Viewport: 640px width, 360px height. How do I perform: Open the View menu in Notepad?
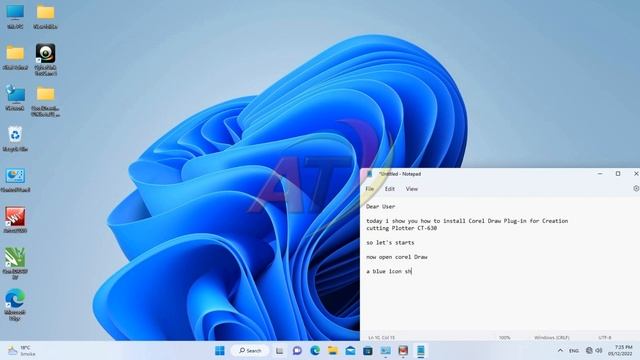[411, 189]
